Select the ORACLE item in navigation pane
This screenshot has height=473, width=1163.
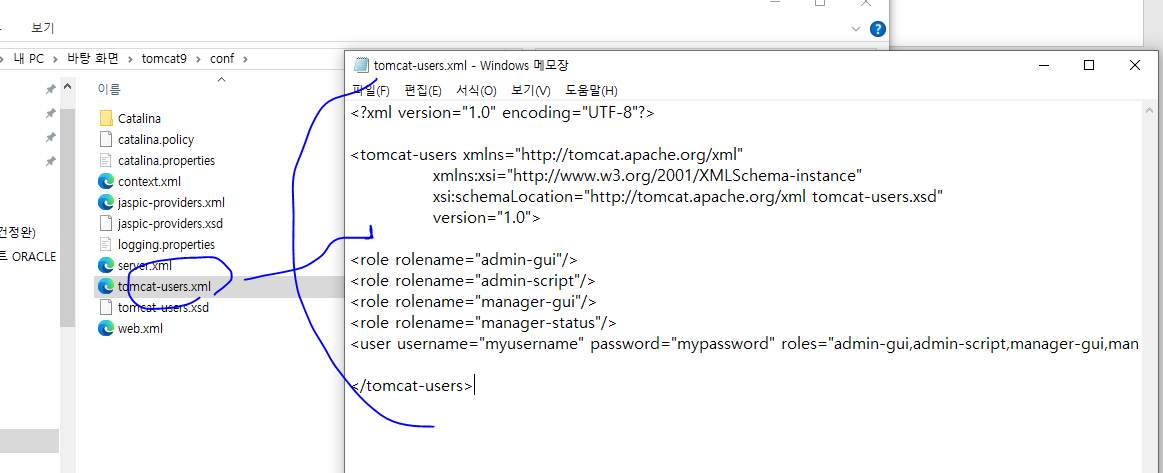pos(28,257)
